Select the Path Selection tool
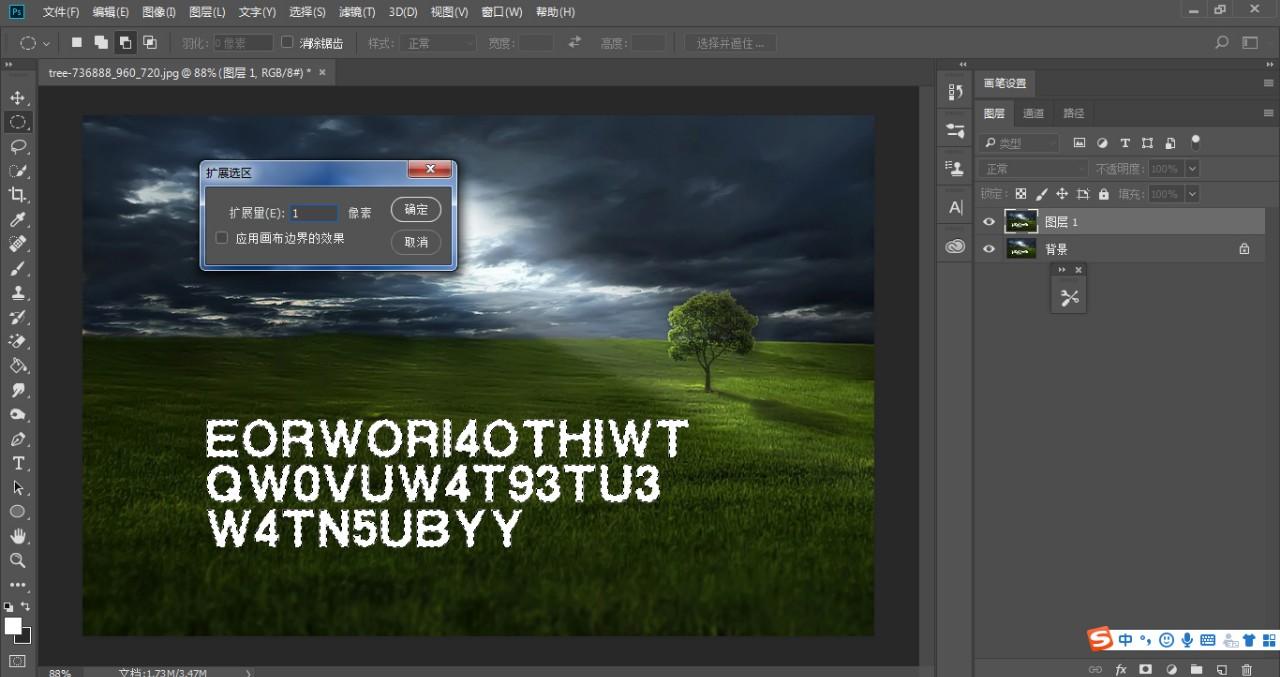This screenshot has width=1280, height=677. 17,488
